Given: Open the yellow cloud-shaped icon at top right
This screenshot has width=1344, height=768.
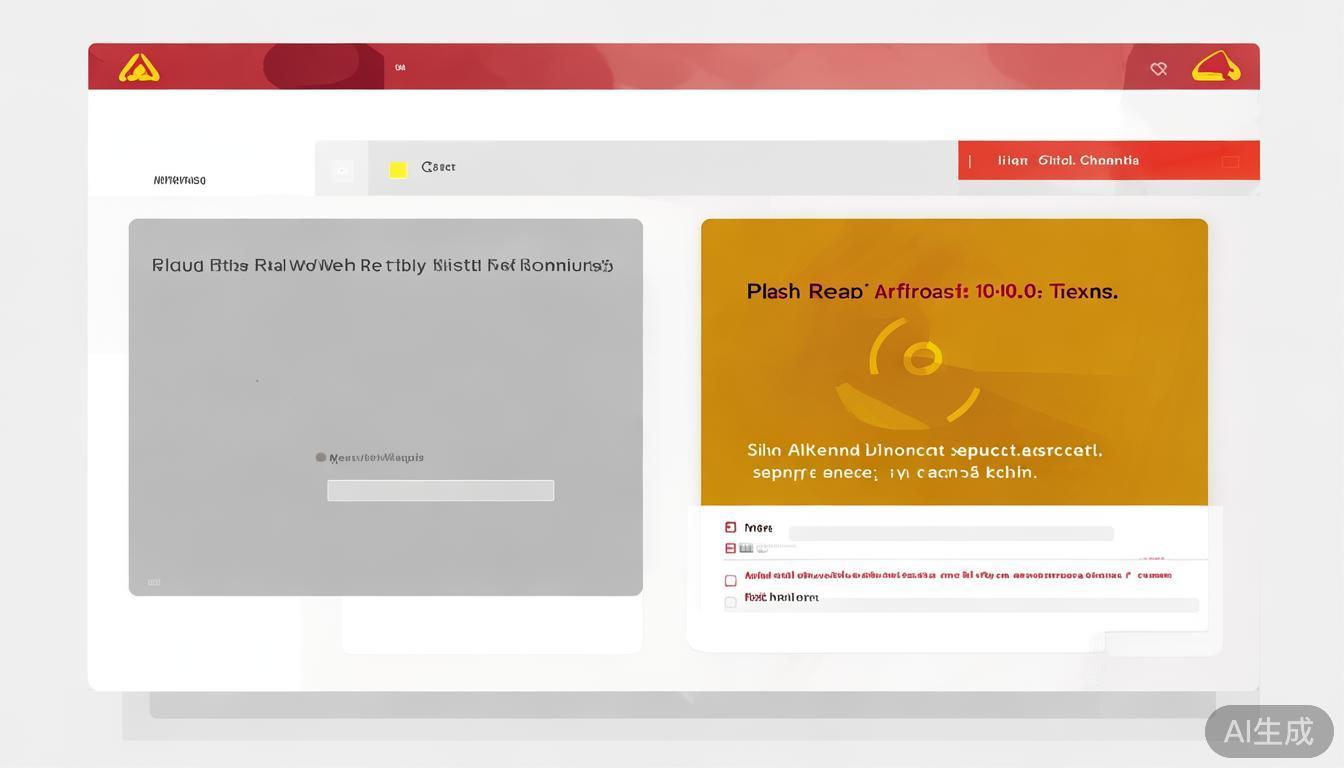Looking at the screenshot, I should tap(1216, 67).
